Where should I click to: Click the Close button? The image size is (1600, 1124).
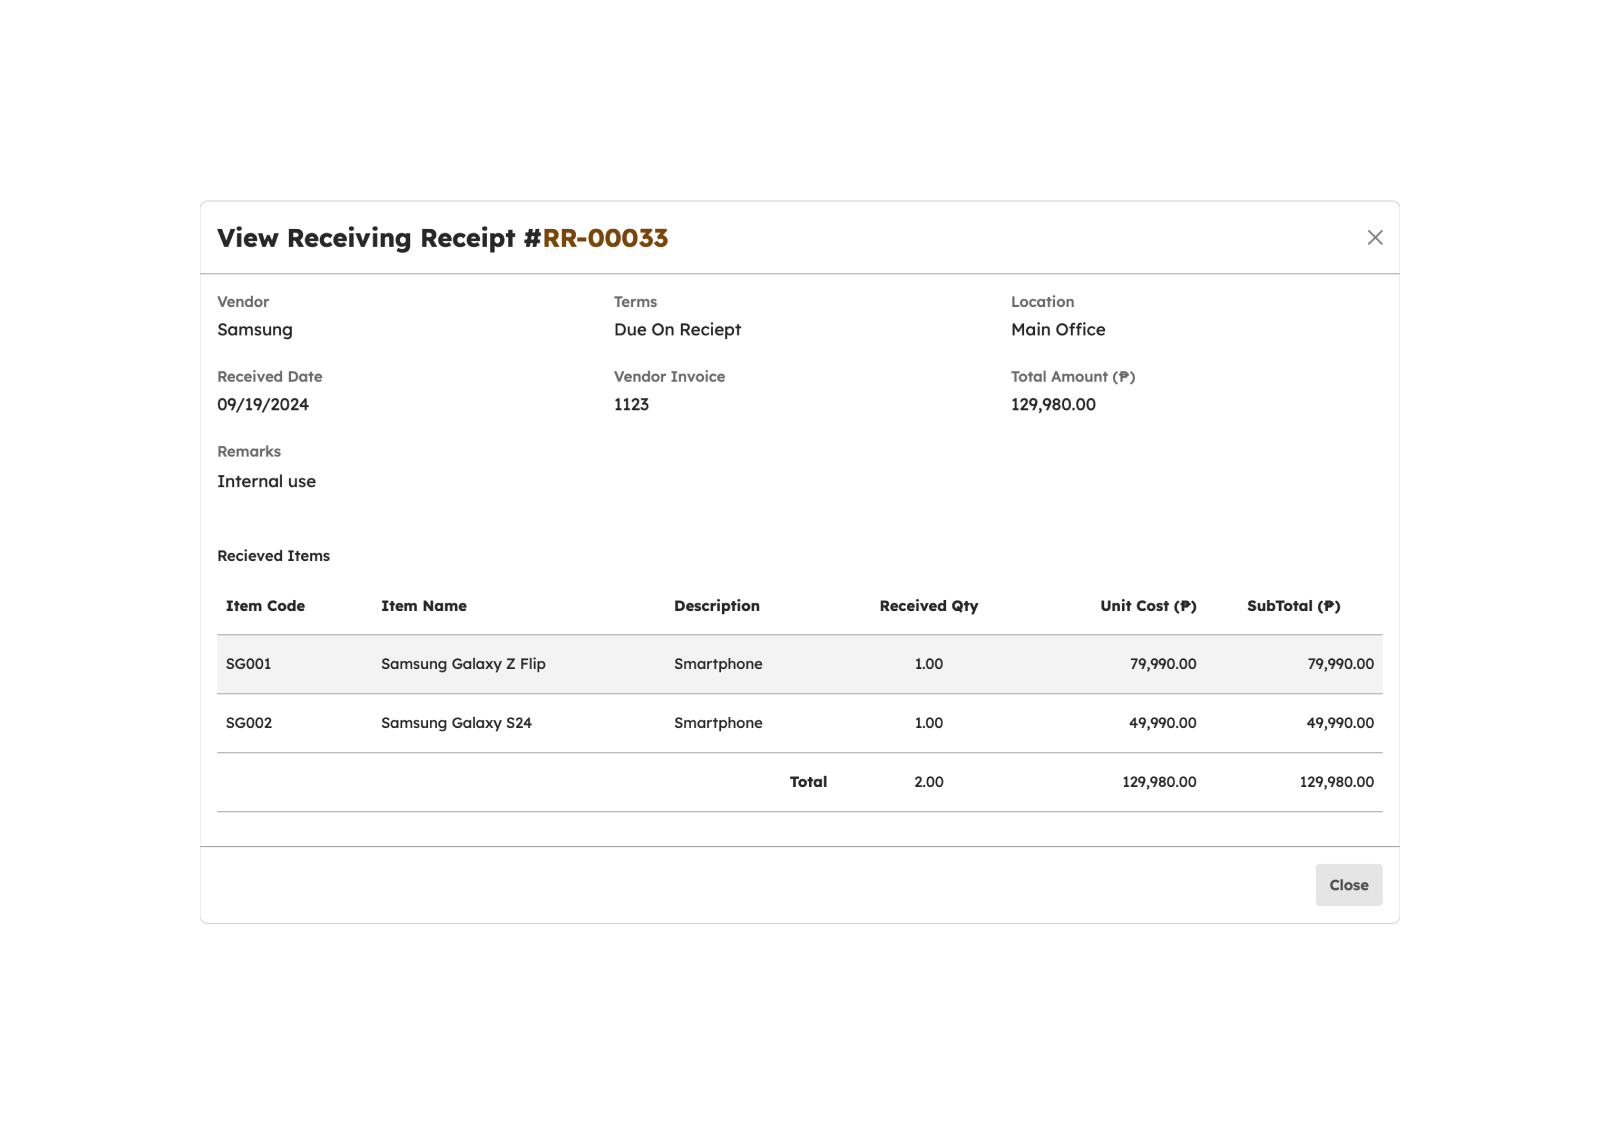[x=1349, y=885]
